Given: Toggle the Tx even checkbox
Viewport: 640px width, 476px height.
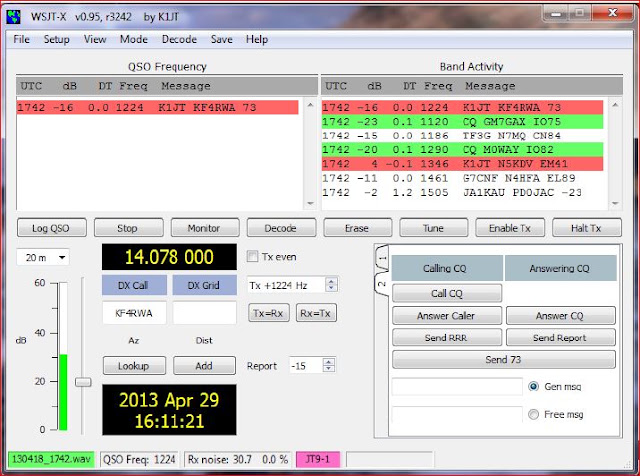Looking at the screenshot, I should (x=253, y=257).
